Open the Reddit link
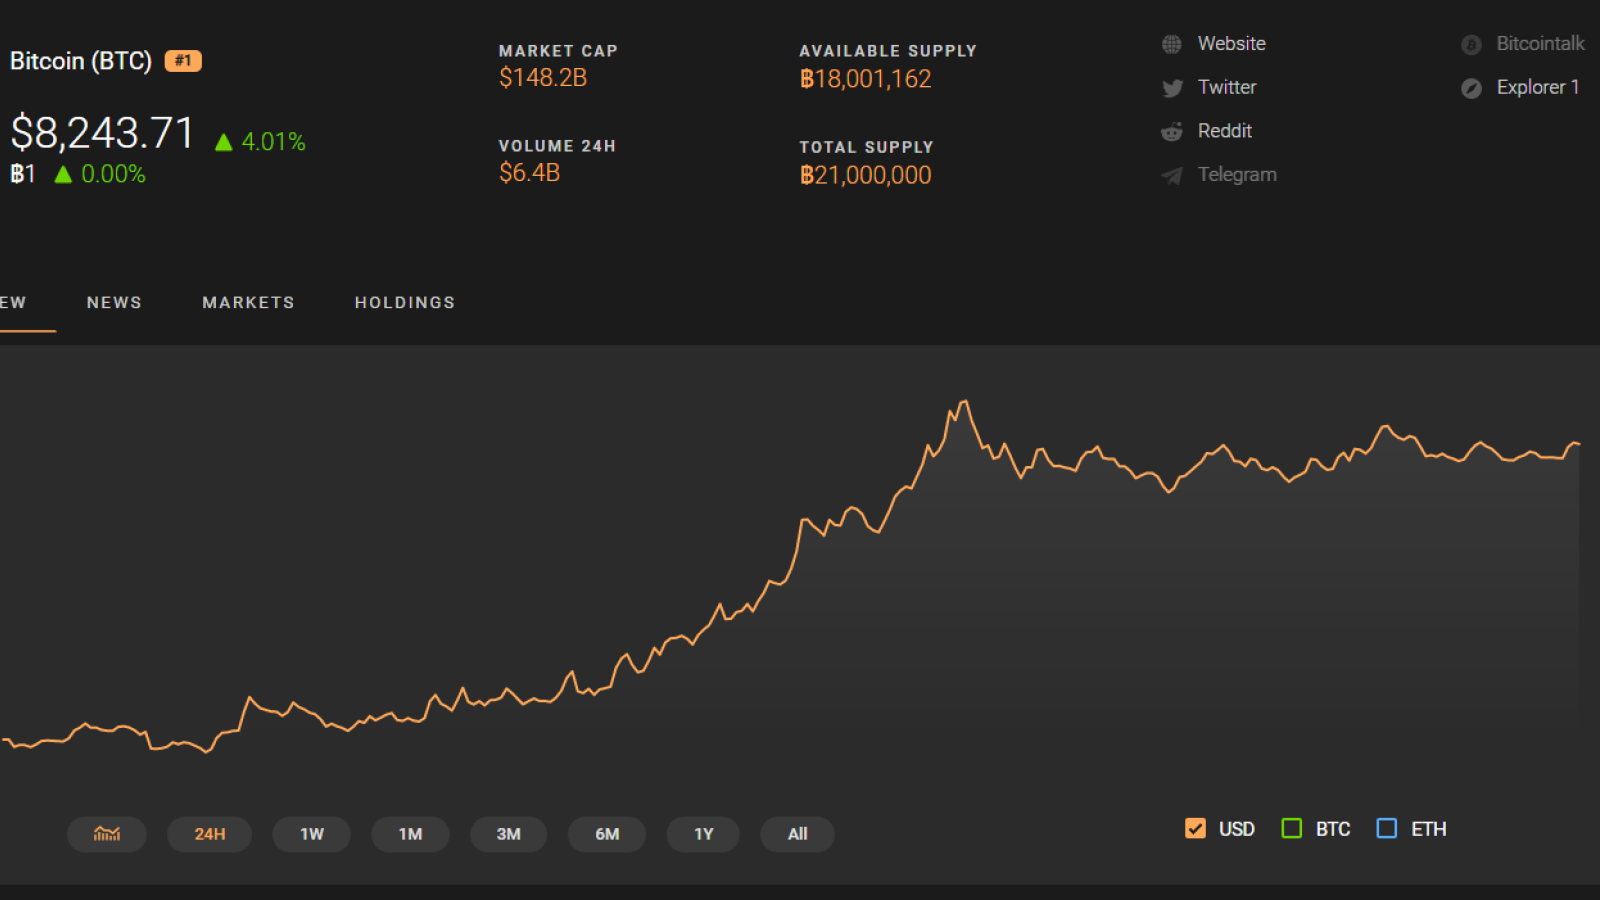This screenshot has width=1600, height=900. [1225, 131]
